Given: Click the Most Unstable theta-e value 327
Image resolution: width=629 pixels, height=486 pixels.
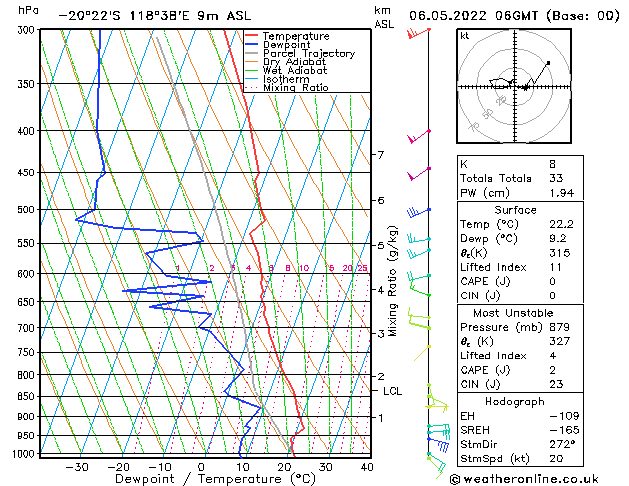Looking at the screenshot, I should click(560, 341).
